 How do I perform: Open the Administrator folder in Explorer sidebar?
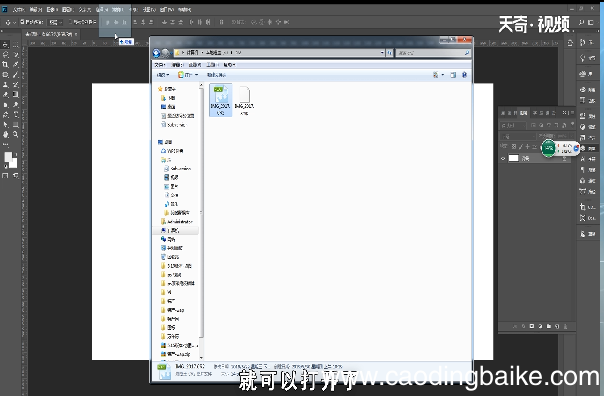coord(176,221)
